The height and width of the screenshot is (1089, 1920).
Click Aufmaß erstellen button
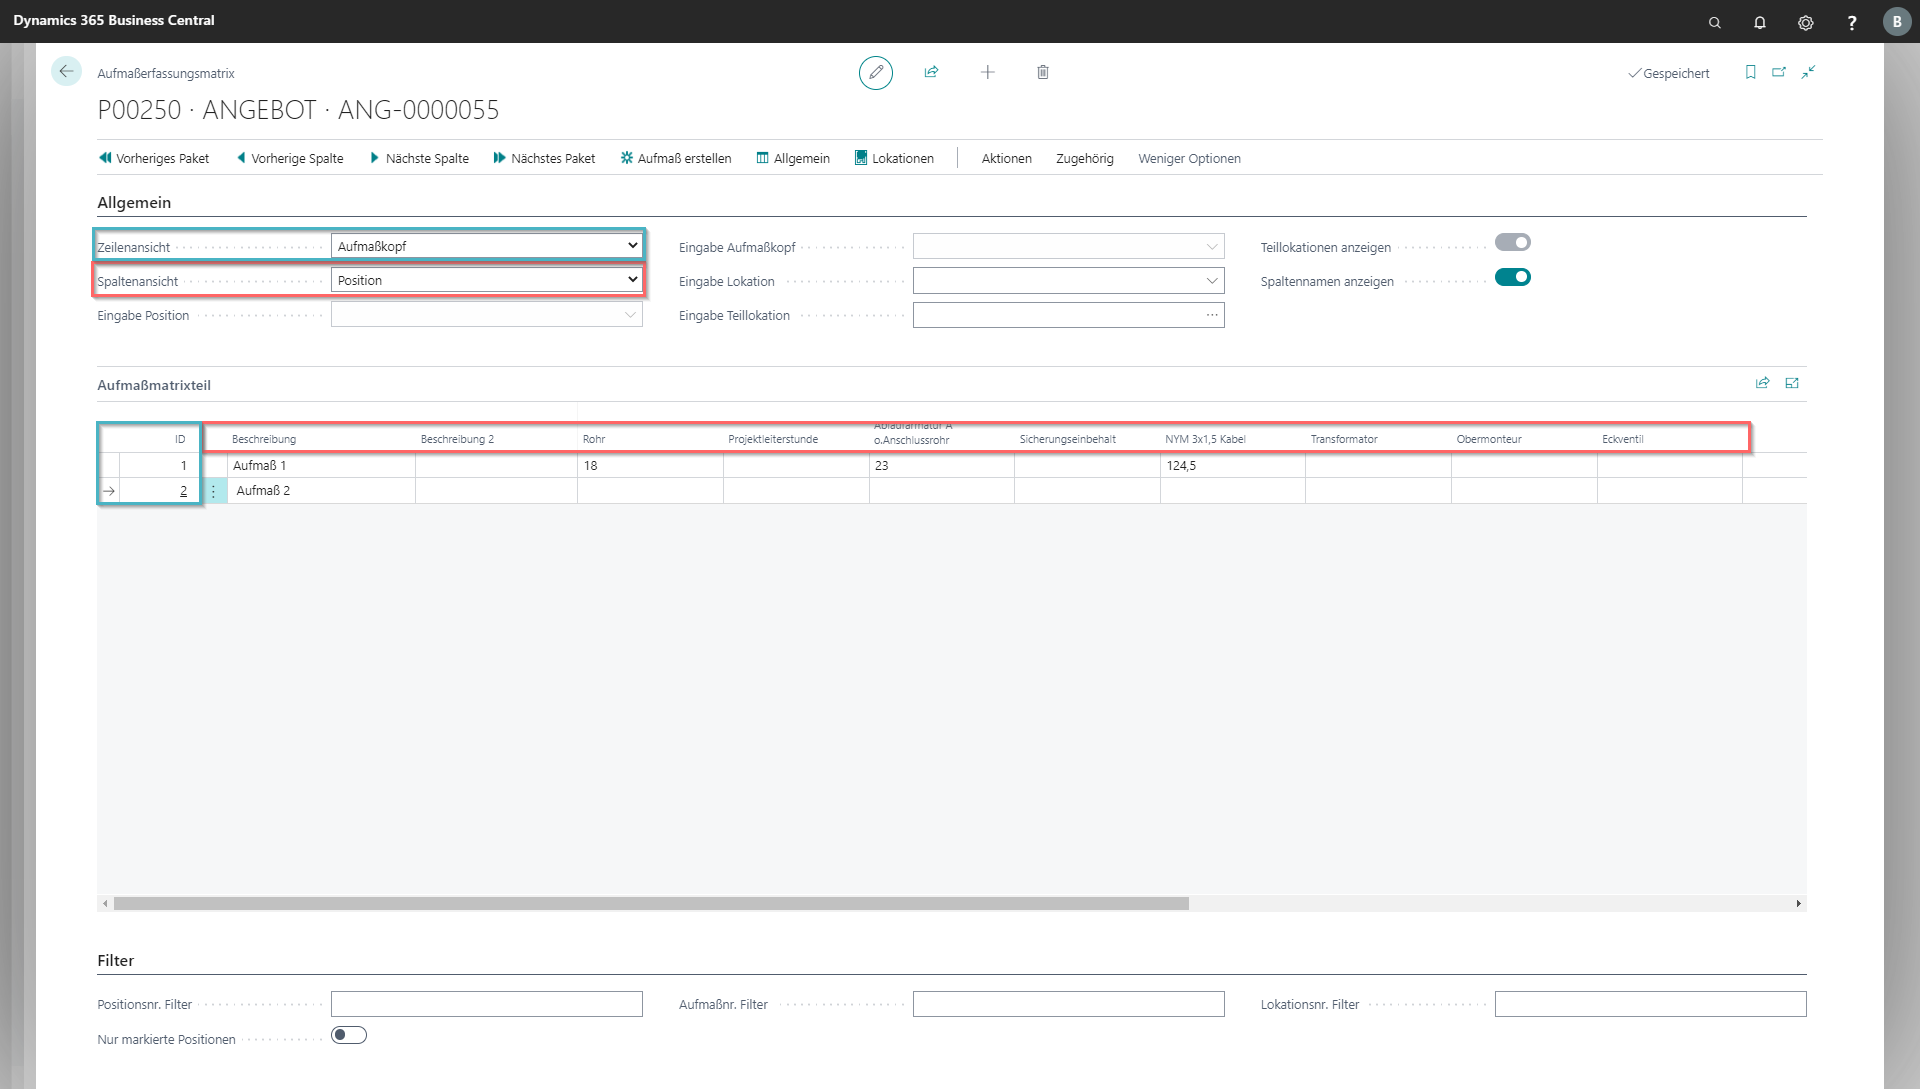click(676, 158)
